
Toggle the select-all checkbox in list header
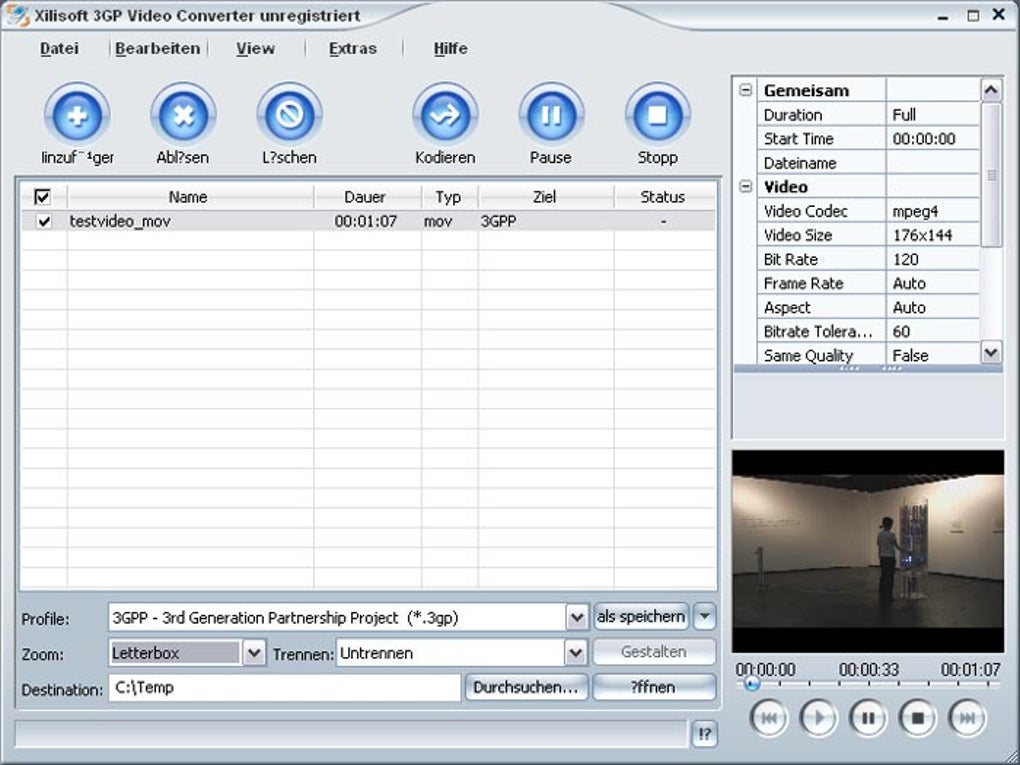tap(43, 197)
